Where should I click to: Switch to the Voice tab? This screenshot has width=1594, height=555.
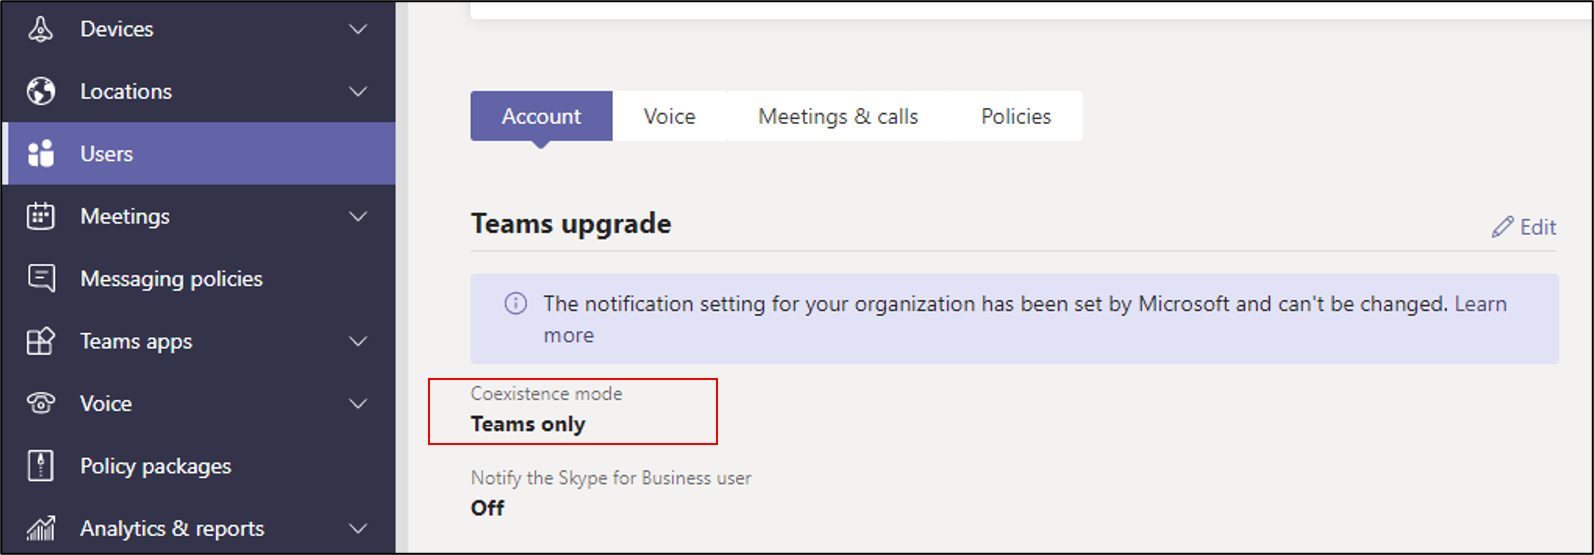[x=669, y=116]
